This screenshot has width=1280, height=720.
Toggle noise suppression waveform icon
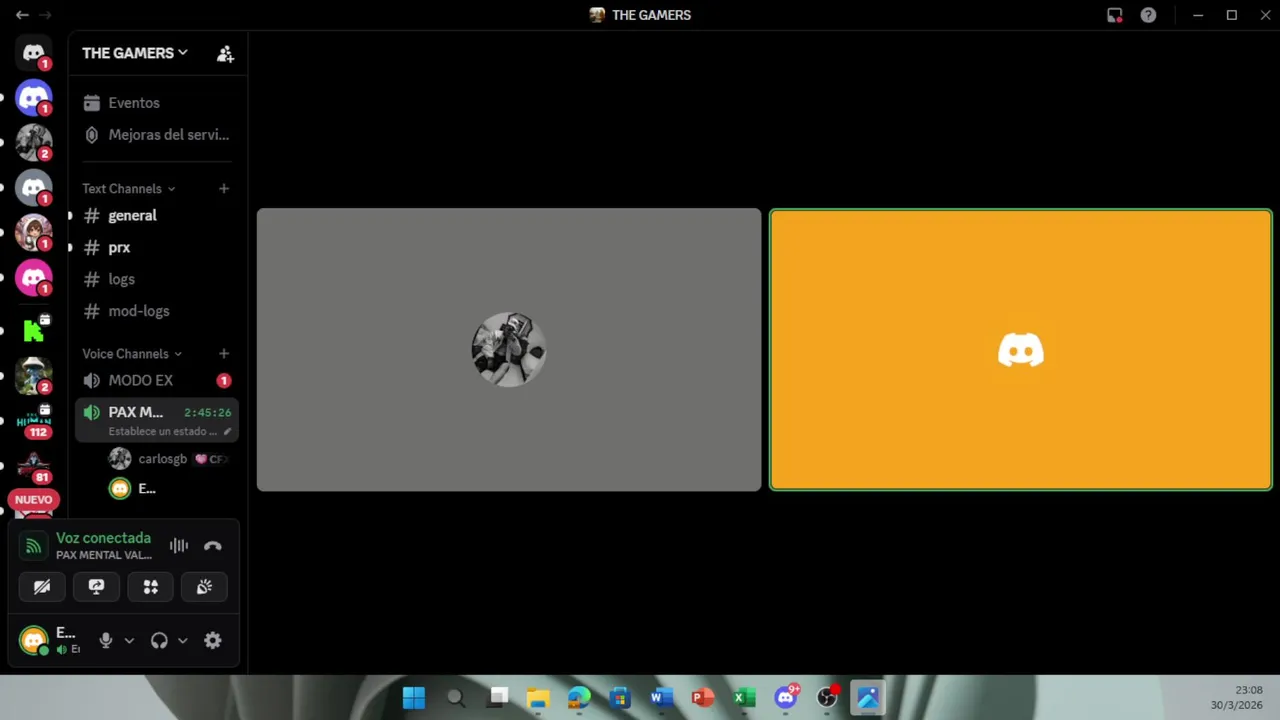point(179,546)
